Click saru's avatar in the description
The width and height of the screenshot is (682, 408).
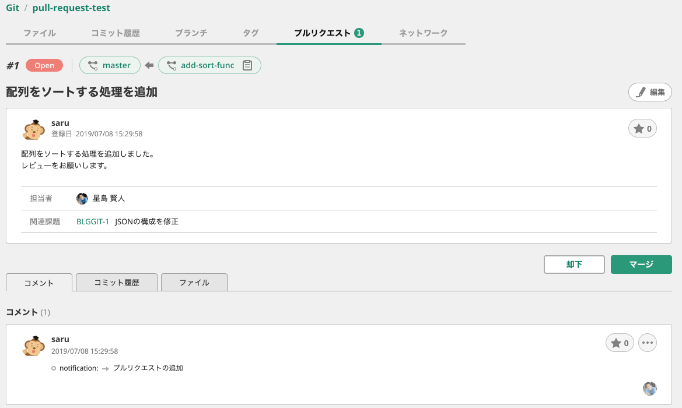point(33,130)
